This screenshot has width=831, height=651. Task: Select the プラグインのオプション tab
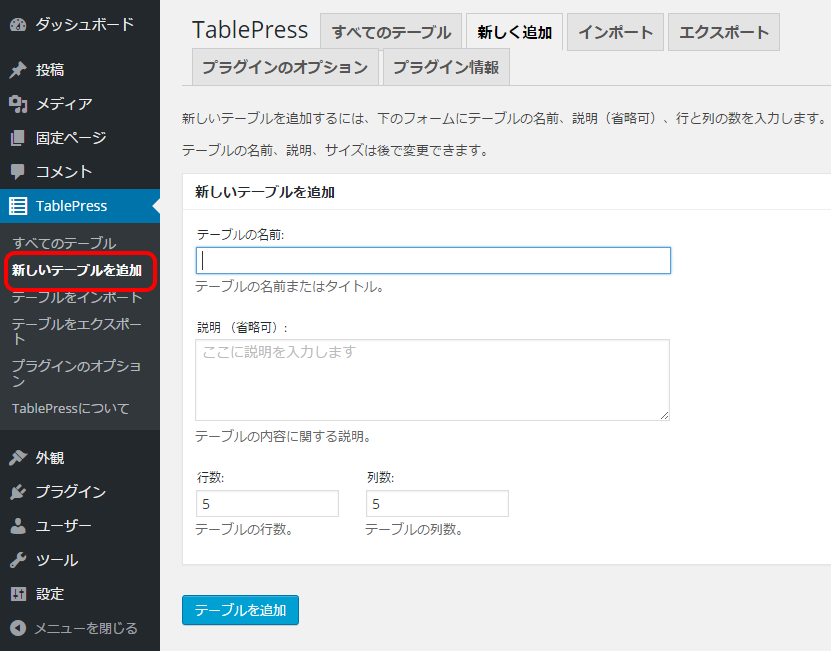point(285,67)
